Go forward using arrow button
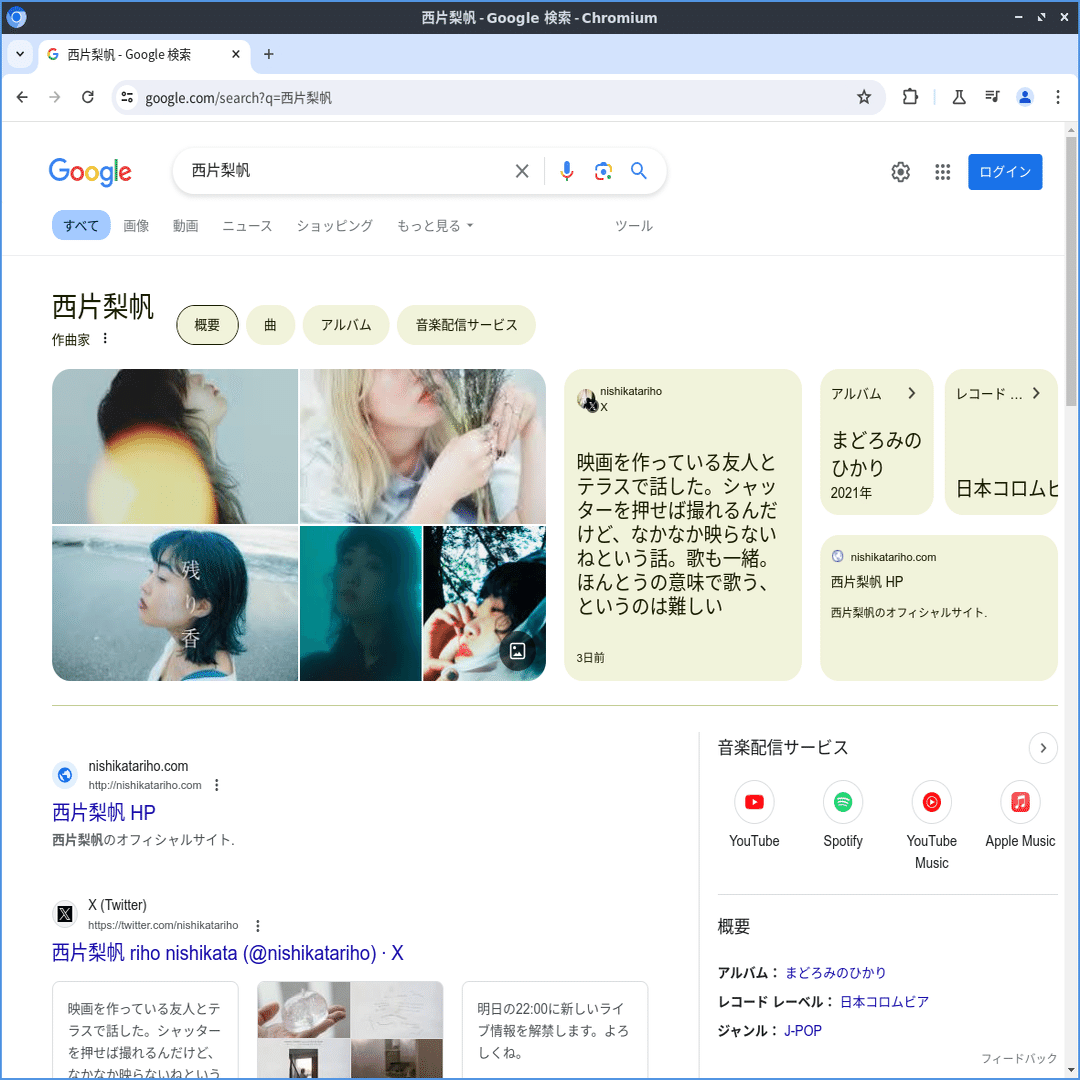This screenshot has height=1080, width=1080. tap(54, 97)
